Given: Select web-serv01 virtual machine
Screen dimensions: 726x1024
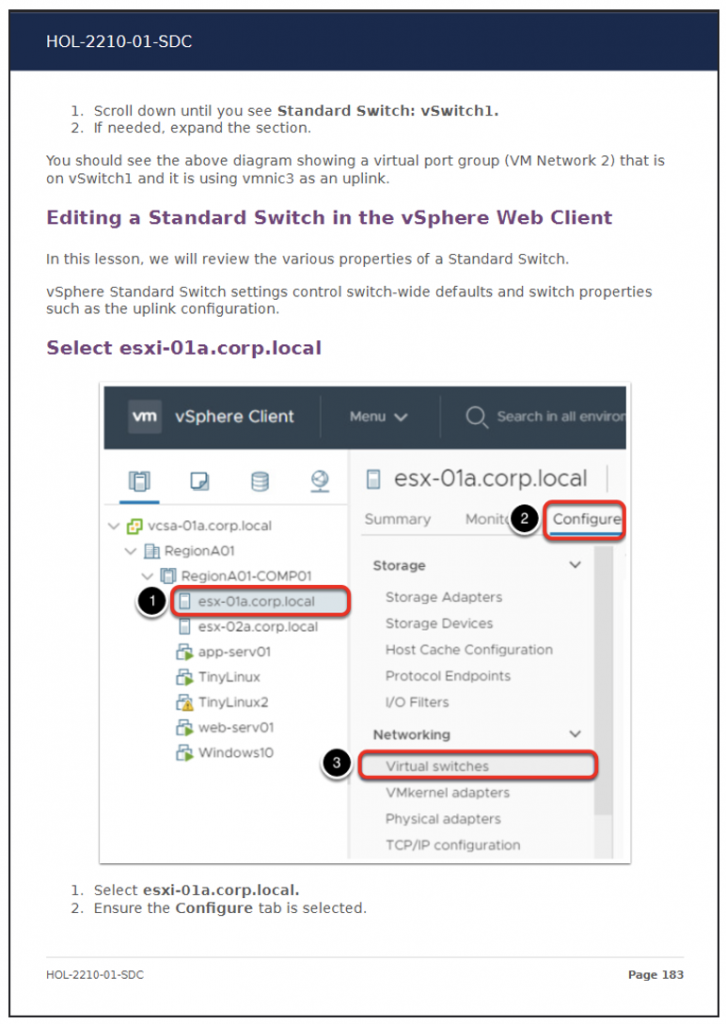Looking at the screenshot, I should click(236, 728).
